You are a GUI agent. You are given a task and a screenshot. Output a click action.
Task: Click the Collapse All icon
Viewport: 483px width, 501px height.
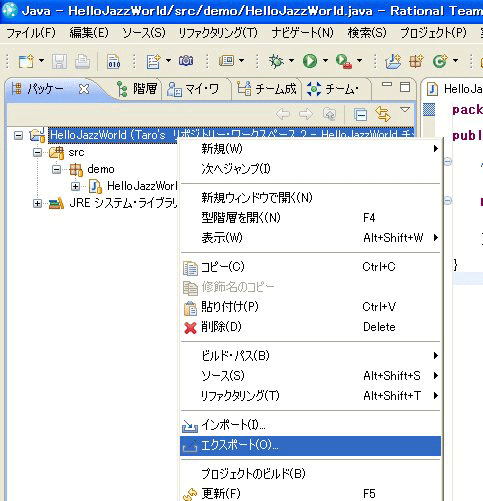click(x=360, y=115)
